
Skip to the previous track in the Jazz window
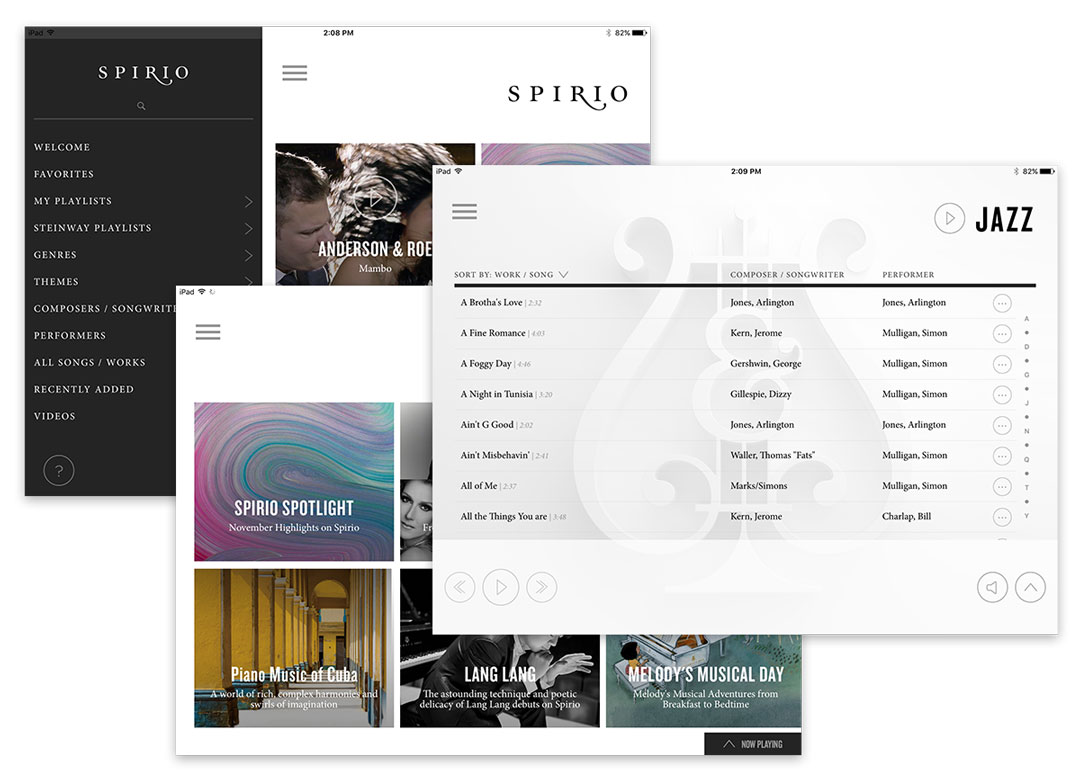(459, 588)
